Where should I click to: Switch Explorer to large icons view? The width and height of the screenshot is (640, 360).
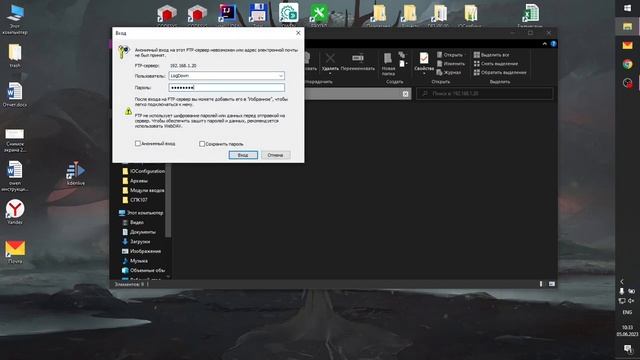(x=551, y=284)
